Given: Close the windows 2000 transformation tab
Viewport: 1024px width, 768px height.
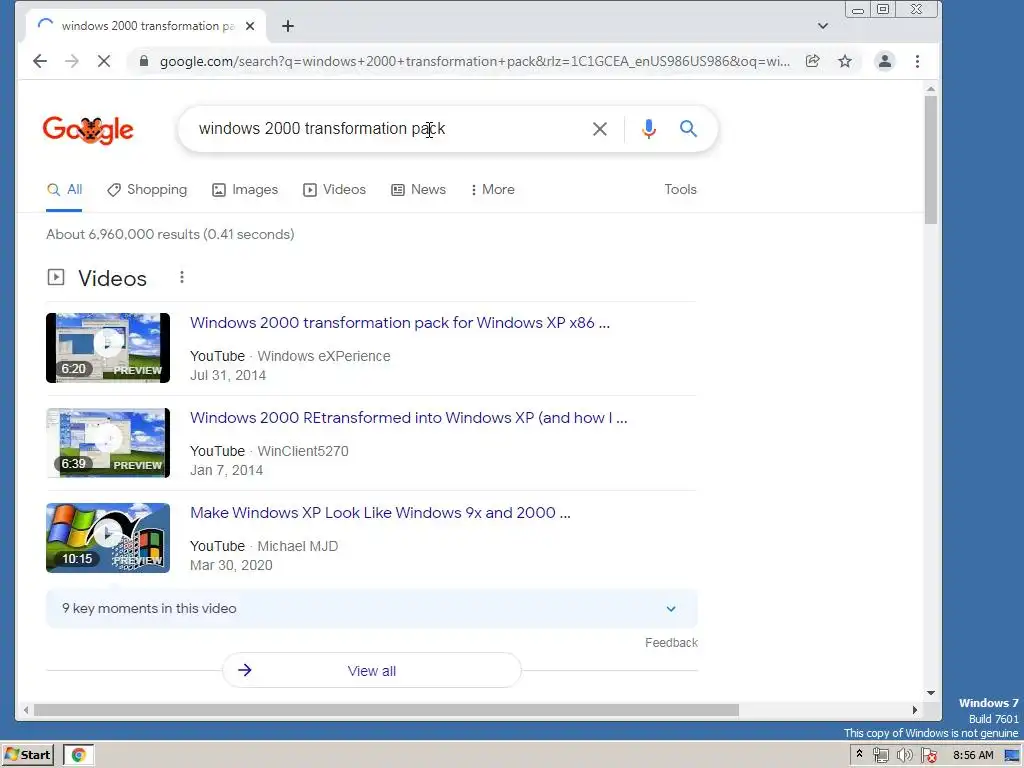Looking at the screenshot, I should [250, 26].
